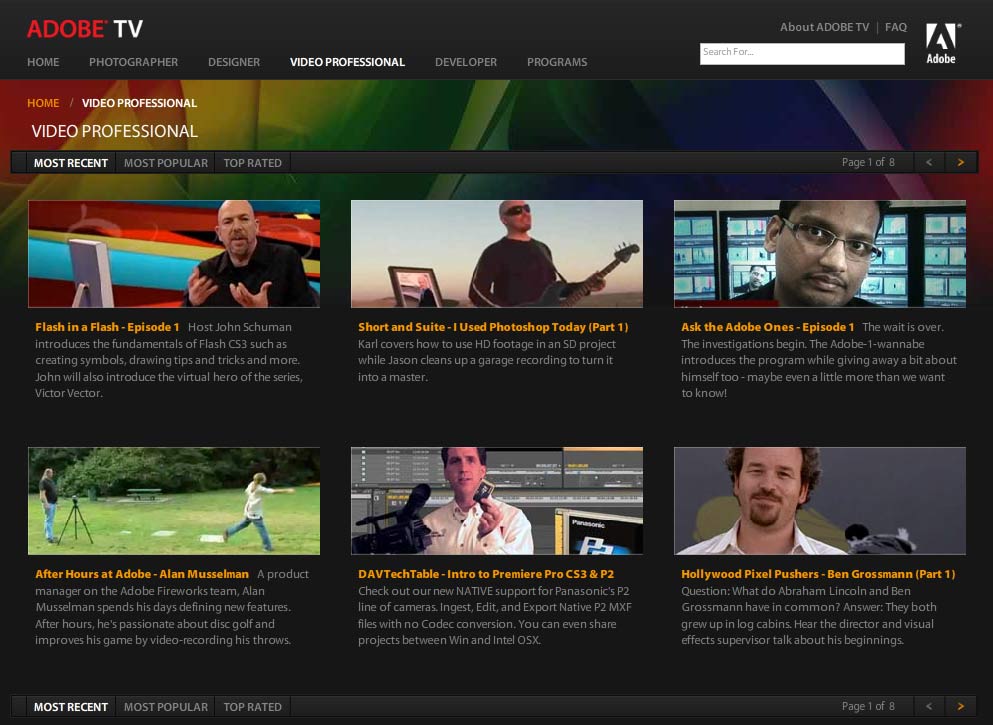Open the Developer channel
The width and height of the screenshot is (993, 725).
click(466, 62)
